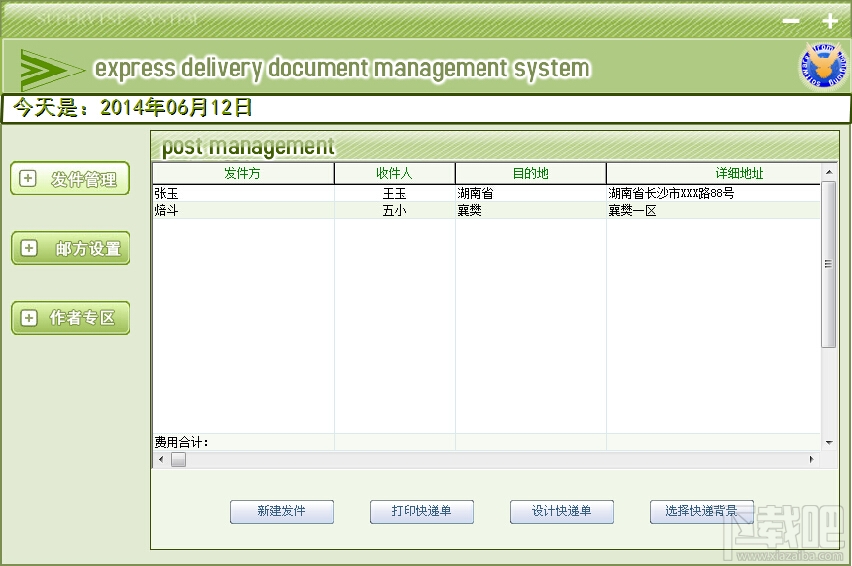Click the green arrow logo icon

pos(51,70)
